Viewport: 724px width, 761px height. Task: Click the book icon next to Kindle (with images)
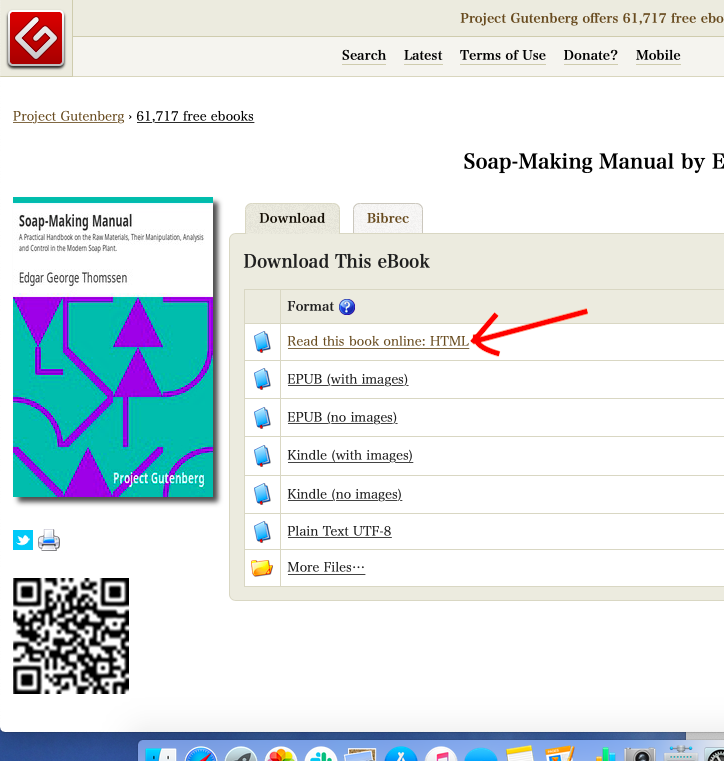coord(262,456)
